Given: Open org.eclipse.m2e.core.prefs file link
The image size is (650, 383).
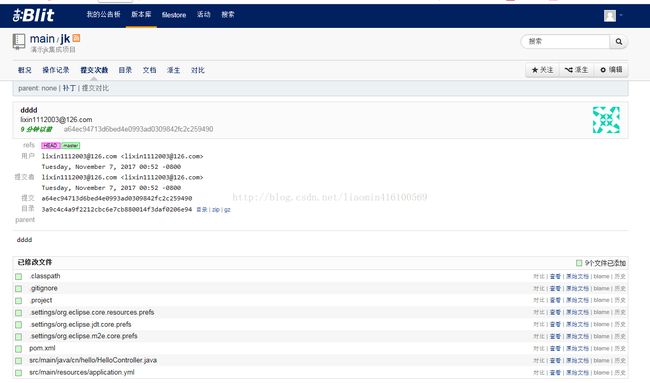Looking at the screenshot, I should click(x=83, y=336).
